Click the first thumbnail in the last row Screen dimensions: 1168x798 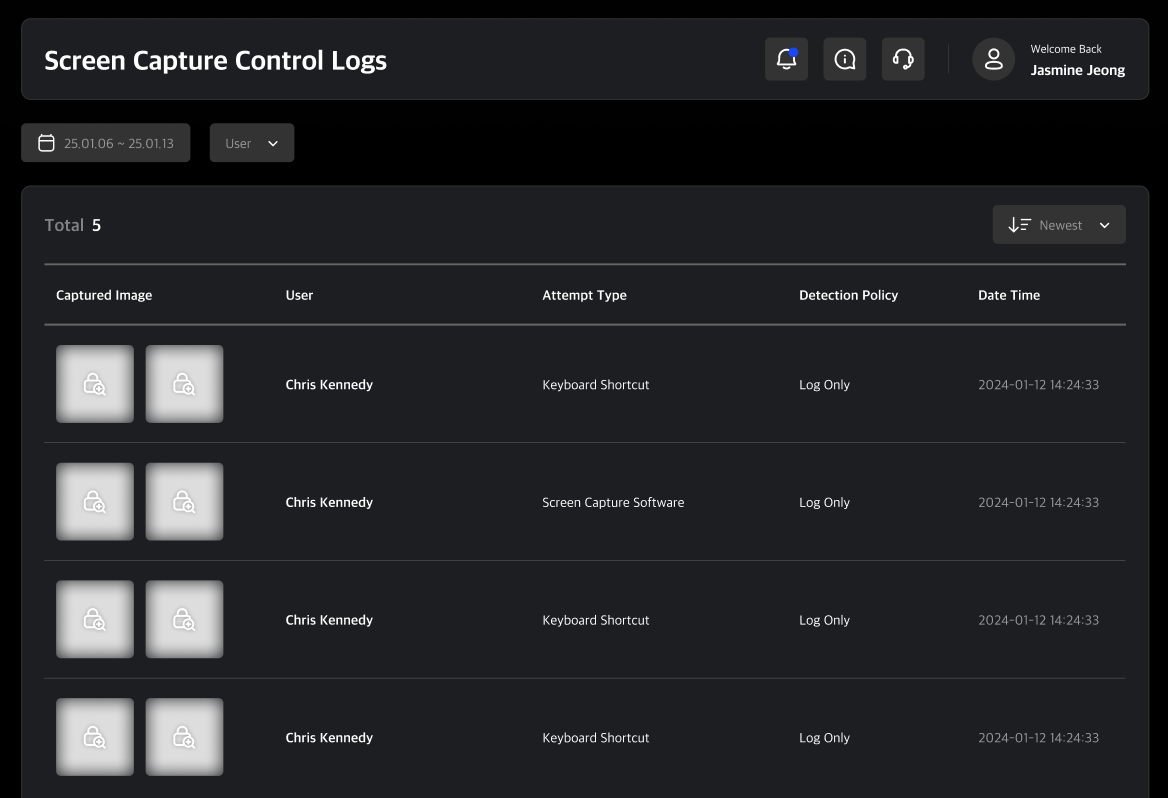coord(94,737)
